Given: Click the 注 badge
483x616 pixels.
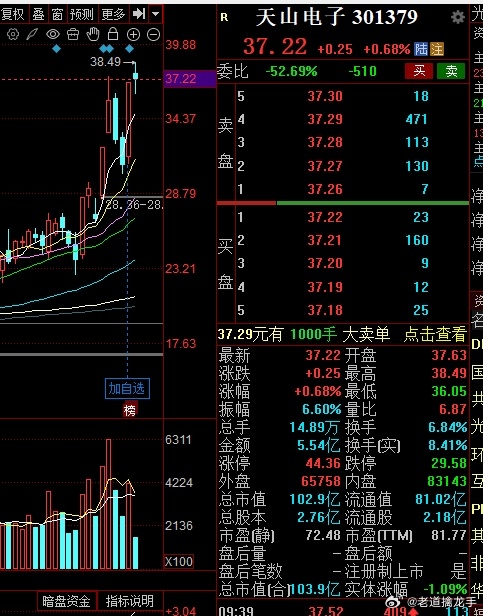Looking at the screenshot, I should point(437,50).
